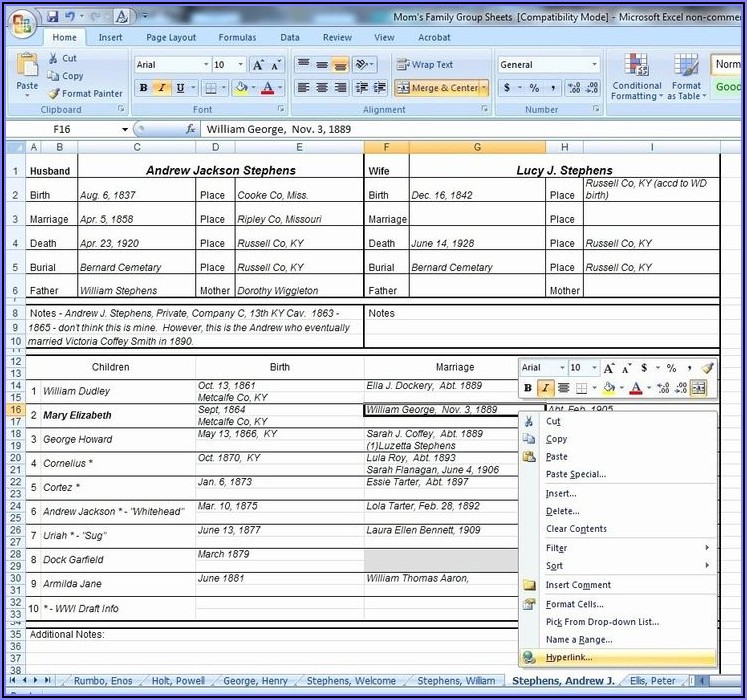Screen dimensions: 747x700
Task: Click the Save icon in quick access toolbar
Action: click(51, 17)
